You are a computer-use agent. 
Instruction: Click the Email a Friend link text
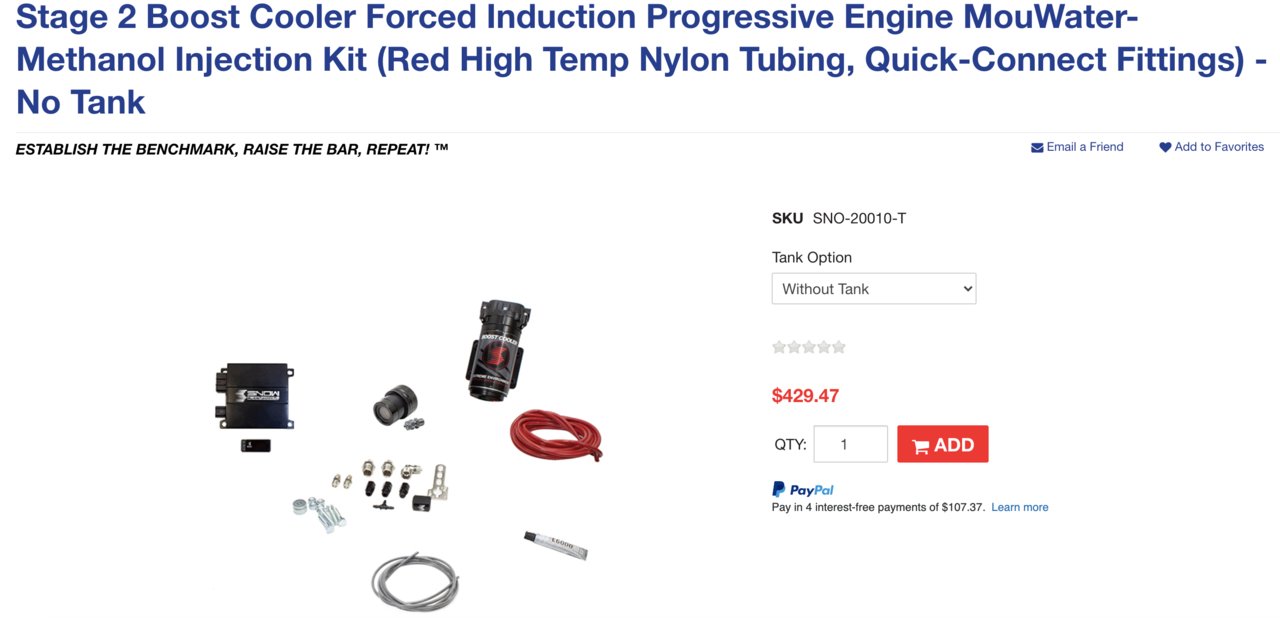click(1085, 147)
